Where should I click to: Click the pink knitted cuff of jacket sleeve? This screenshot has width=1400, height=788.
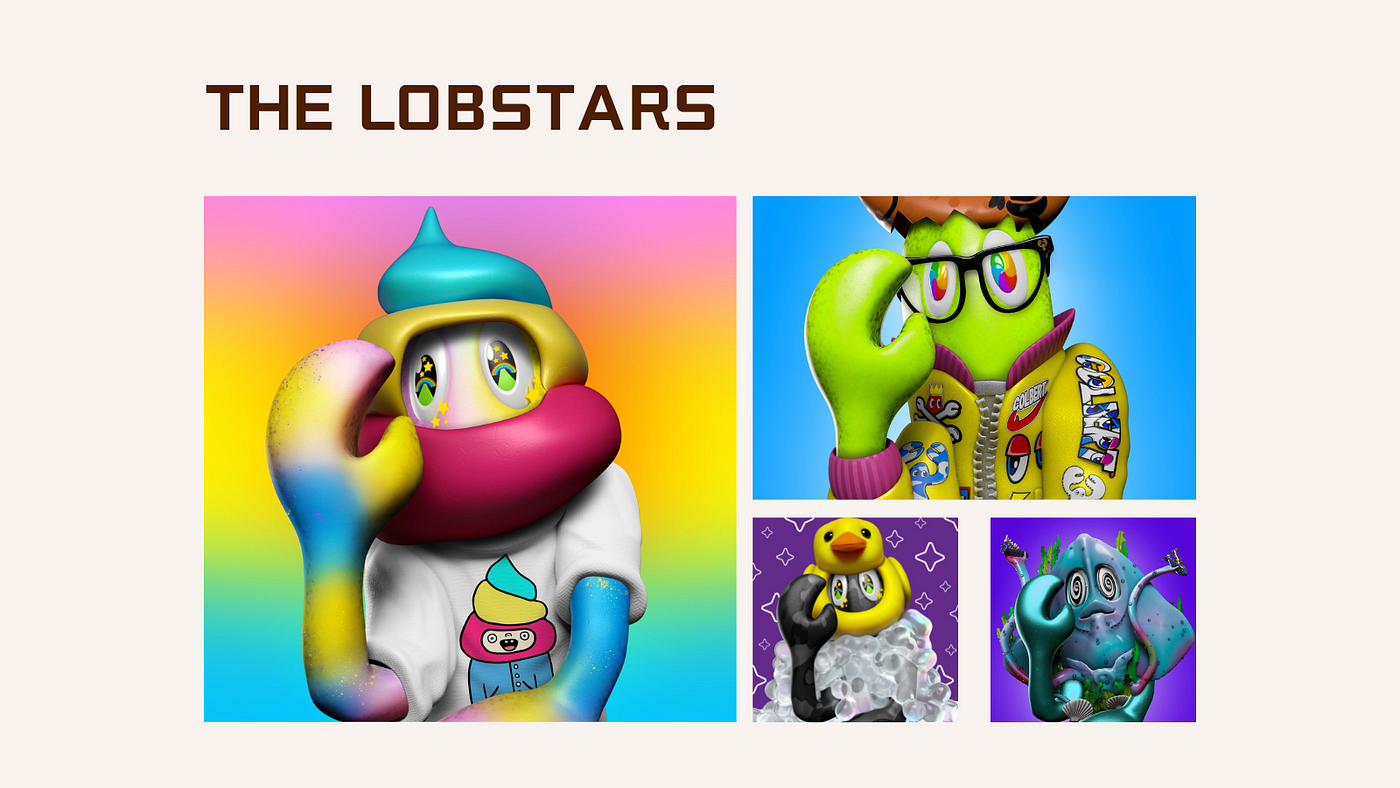click(x=867, y=472)
